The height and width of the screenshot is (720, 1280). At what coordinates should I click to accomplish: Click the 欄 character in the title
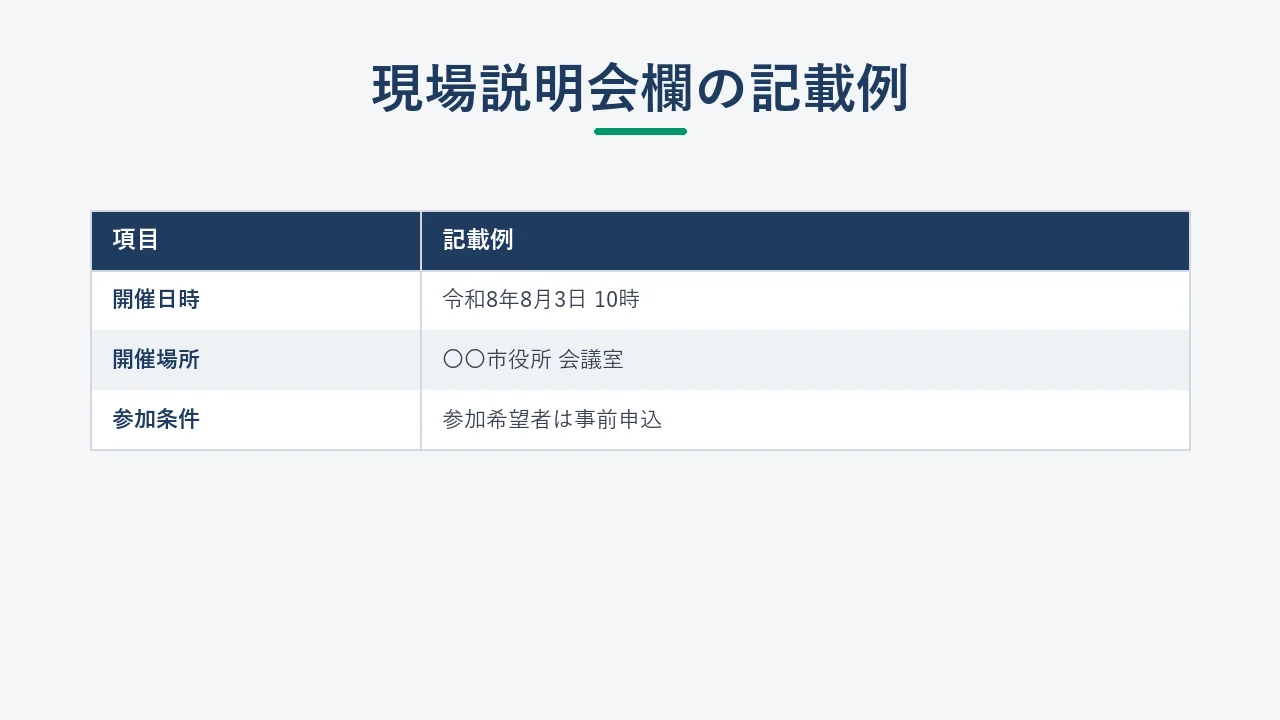[667, 88]
